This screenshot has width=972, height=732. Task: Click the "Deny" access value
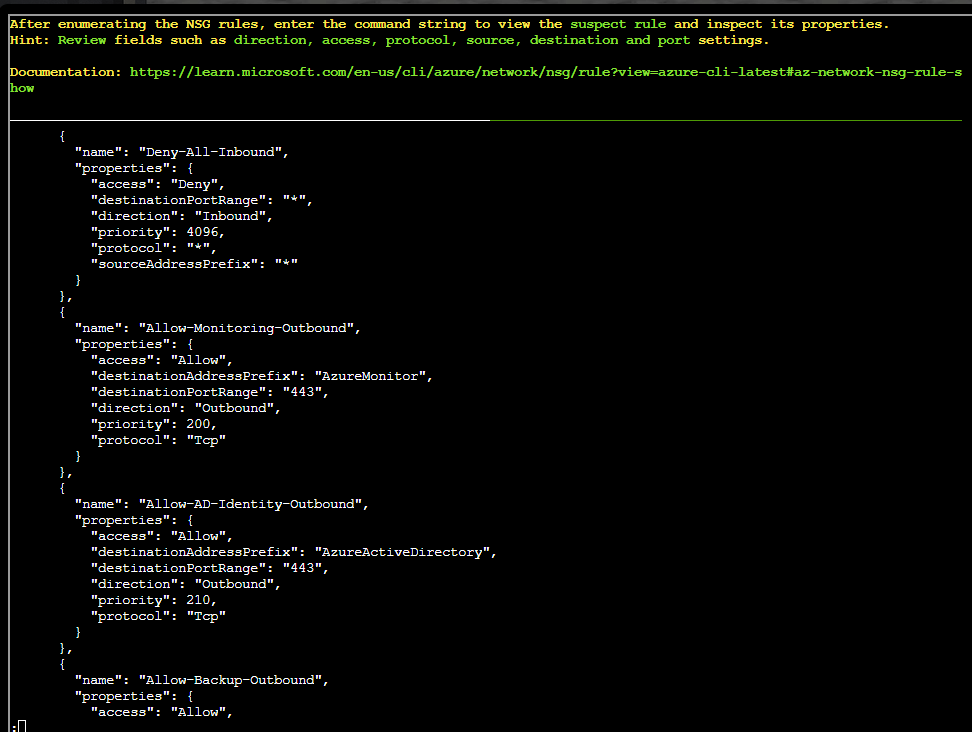[x=195, y=184]
